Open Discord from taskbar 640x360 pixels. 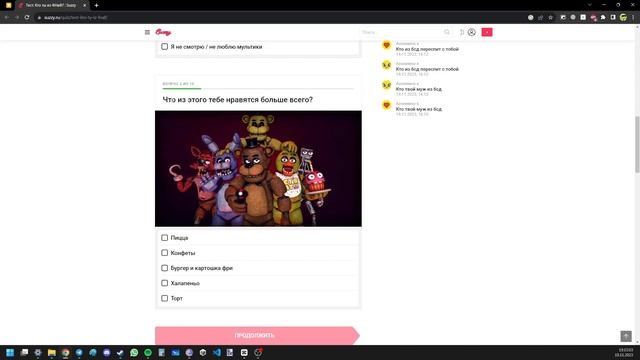(x=107, y=352)
